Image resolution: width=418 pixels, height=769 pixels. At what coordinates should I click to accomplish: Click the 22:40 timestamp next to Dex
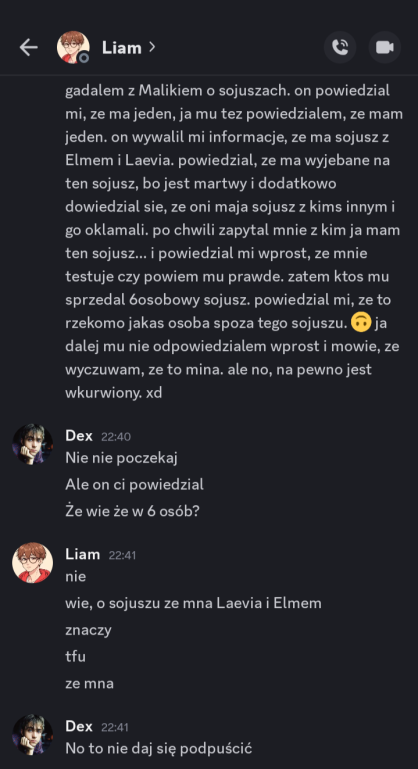[116, 436]
